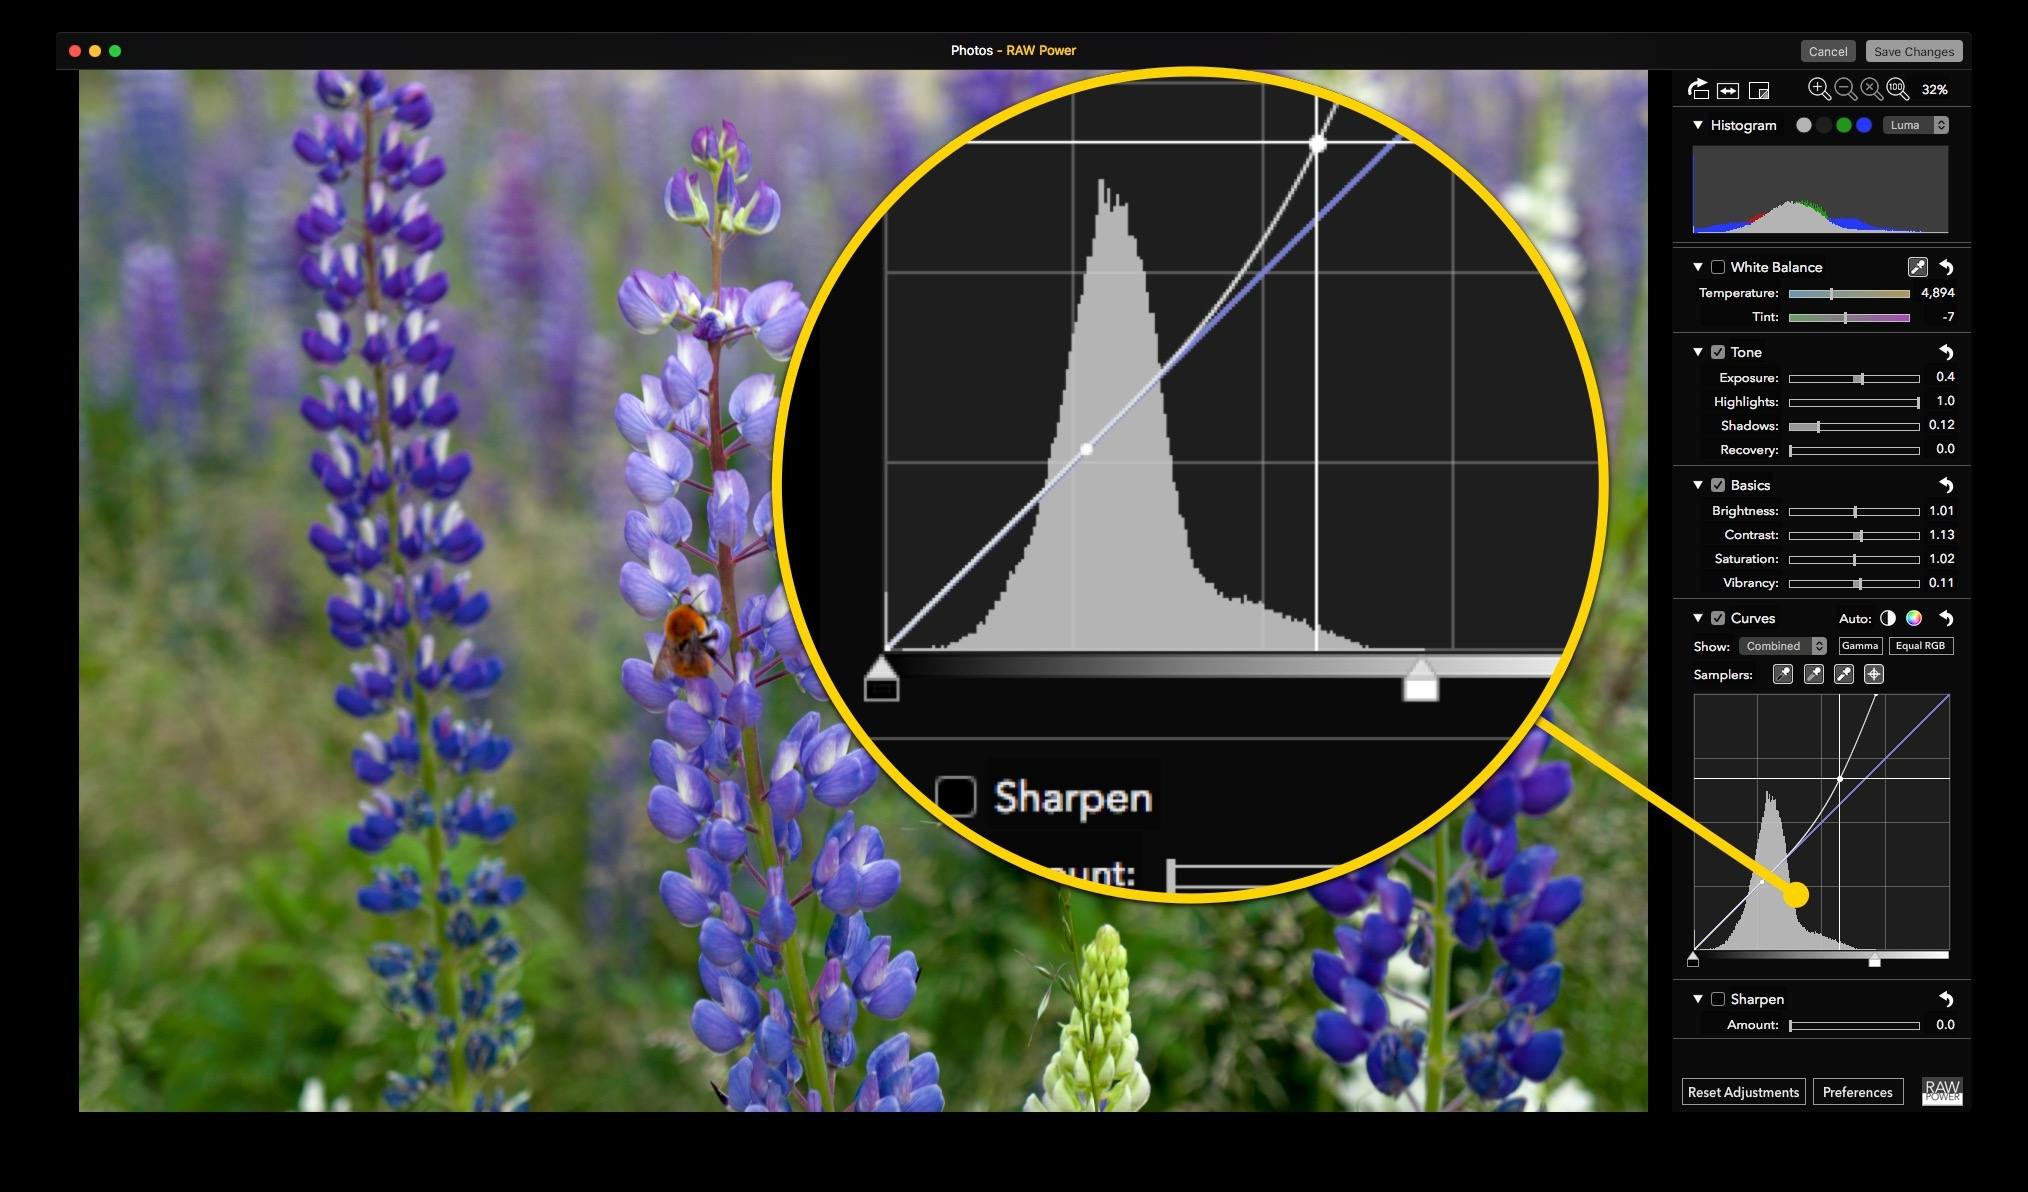This screenshot has height=1192, width=2028.
Task: Uncheck the Basics adjustment checkbox
Action: 1718,485
